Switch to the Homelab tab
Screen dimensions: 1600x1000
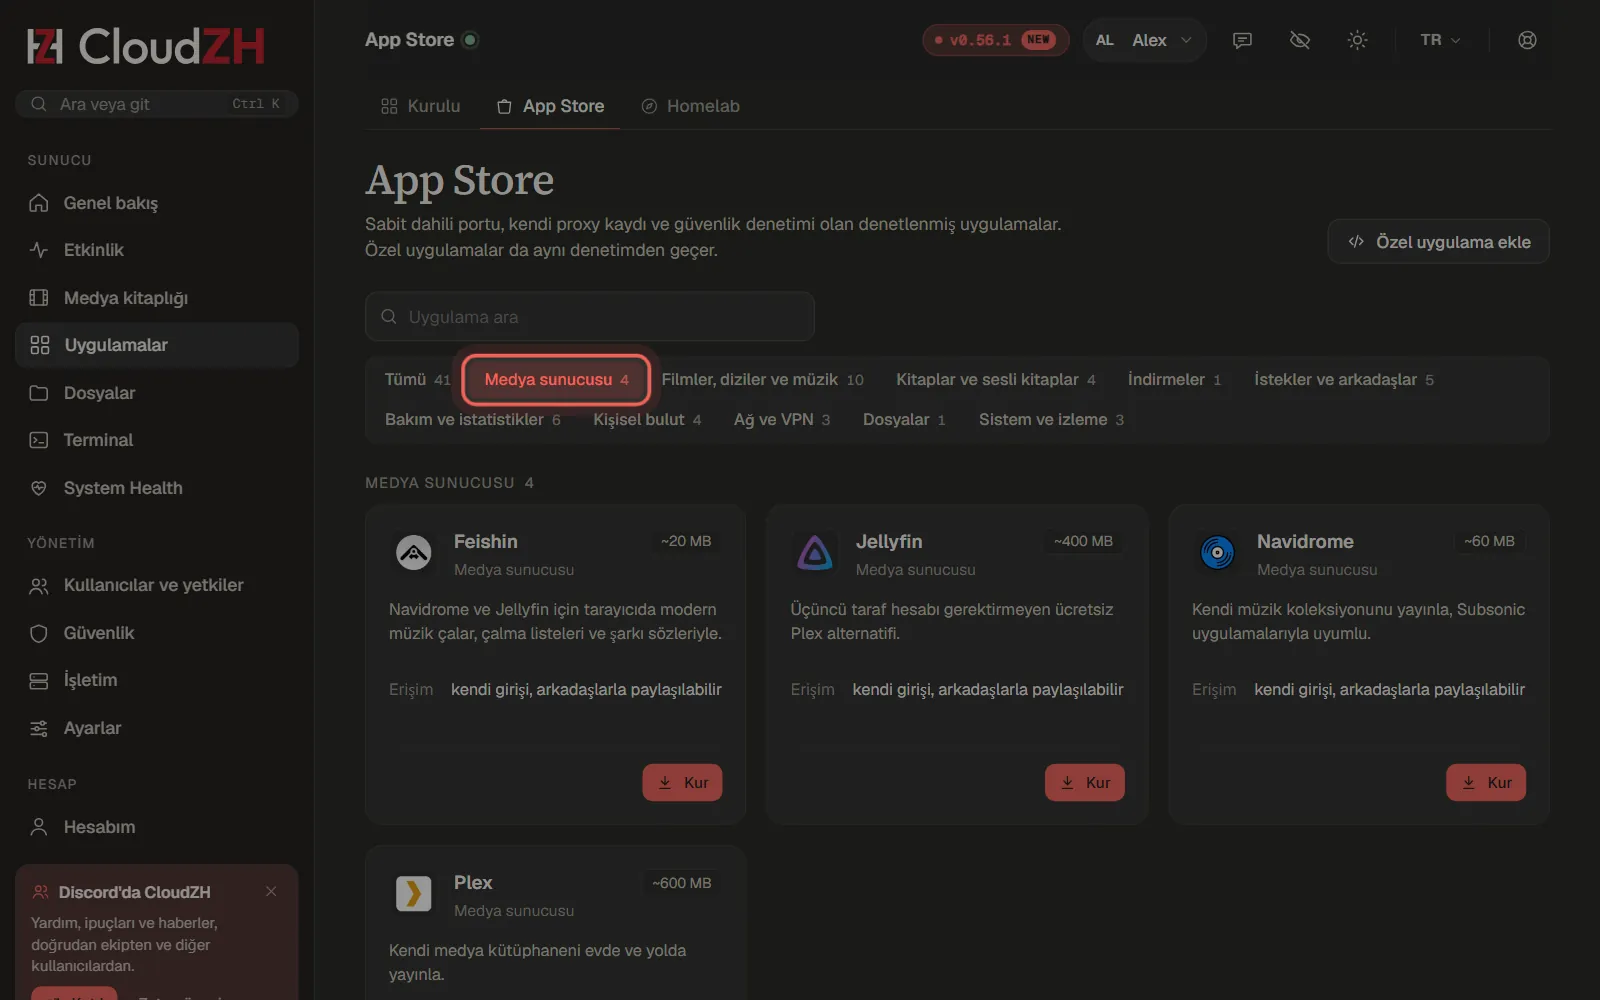click(691, 106)
